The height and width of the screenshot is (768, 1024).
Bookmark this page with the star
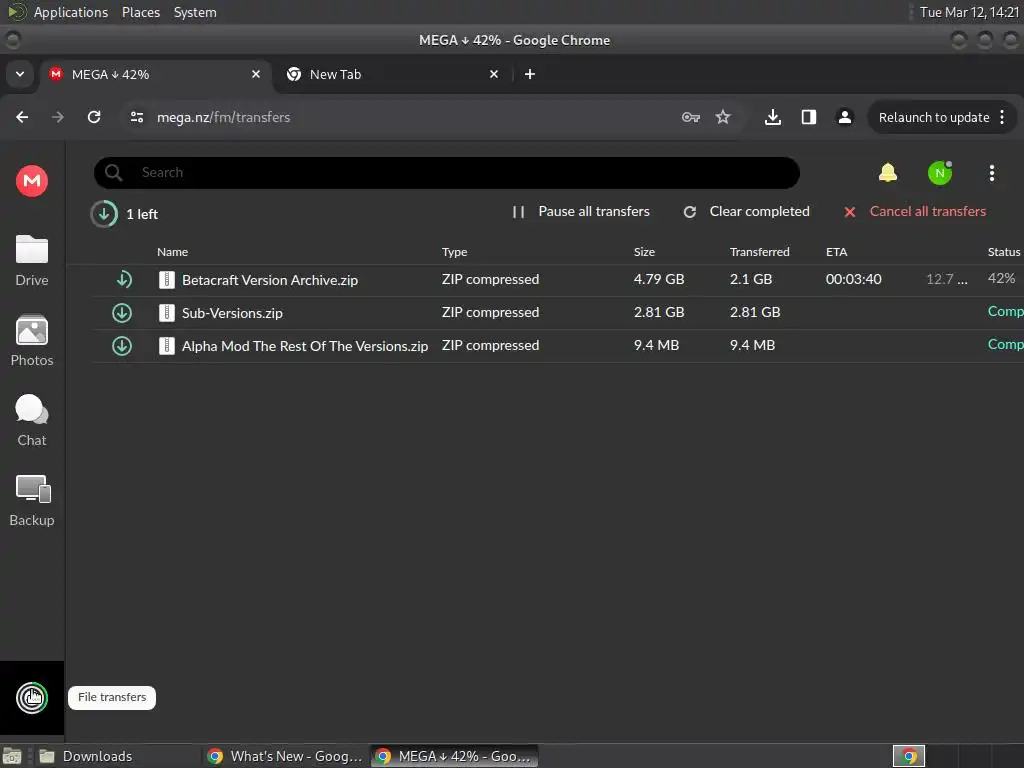pyautogui.click(x=722, y=117)
